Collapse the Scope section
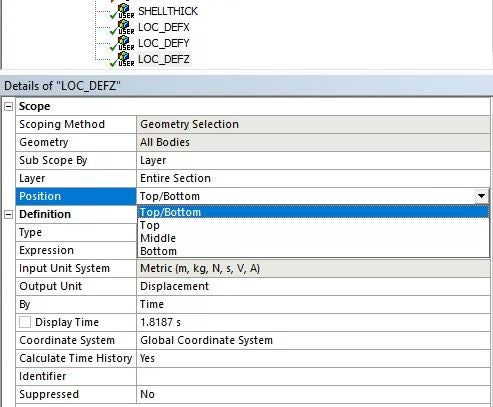Screen dimensions: 493x407 click(x=8, y=106)
